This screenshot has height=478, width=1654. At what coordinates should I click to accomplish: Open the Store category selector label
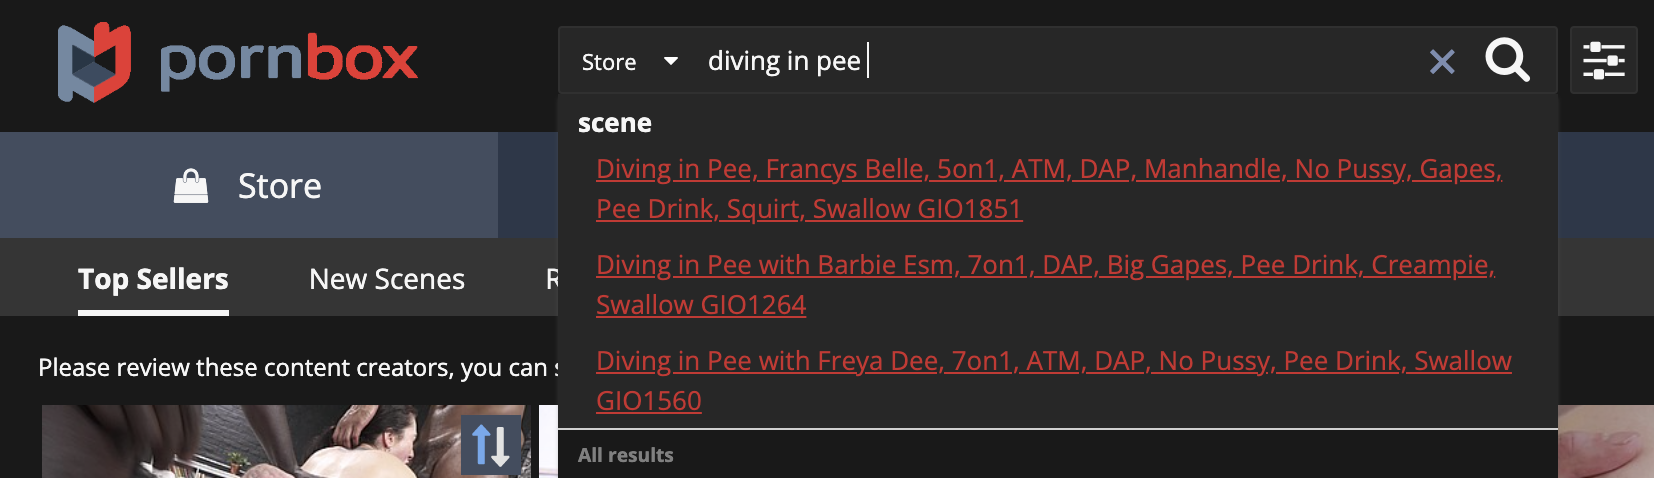click(609, 62)
